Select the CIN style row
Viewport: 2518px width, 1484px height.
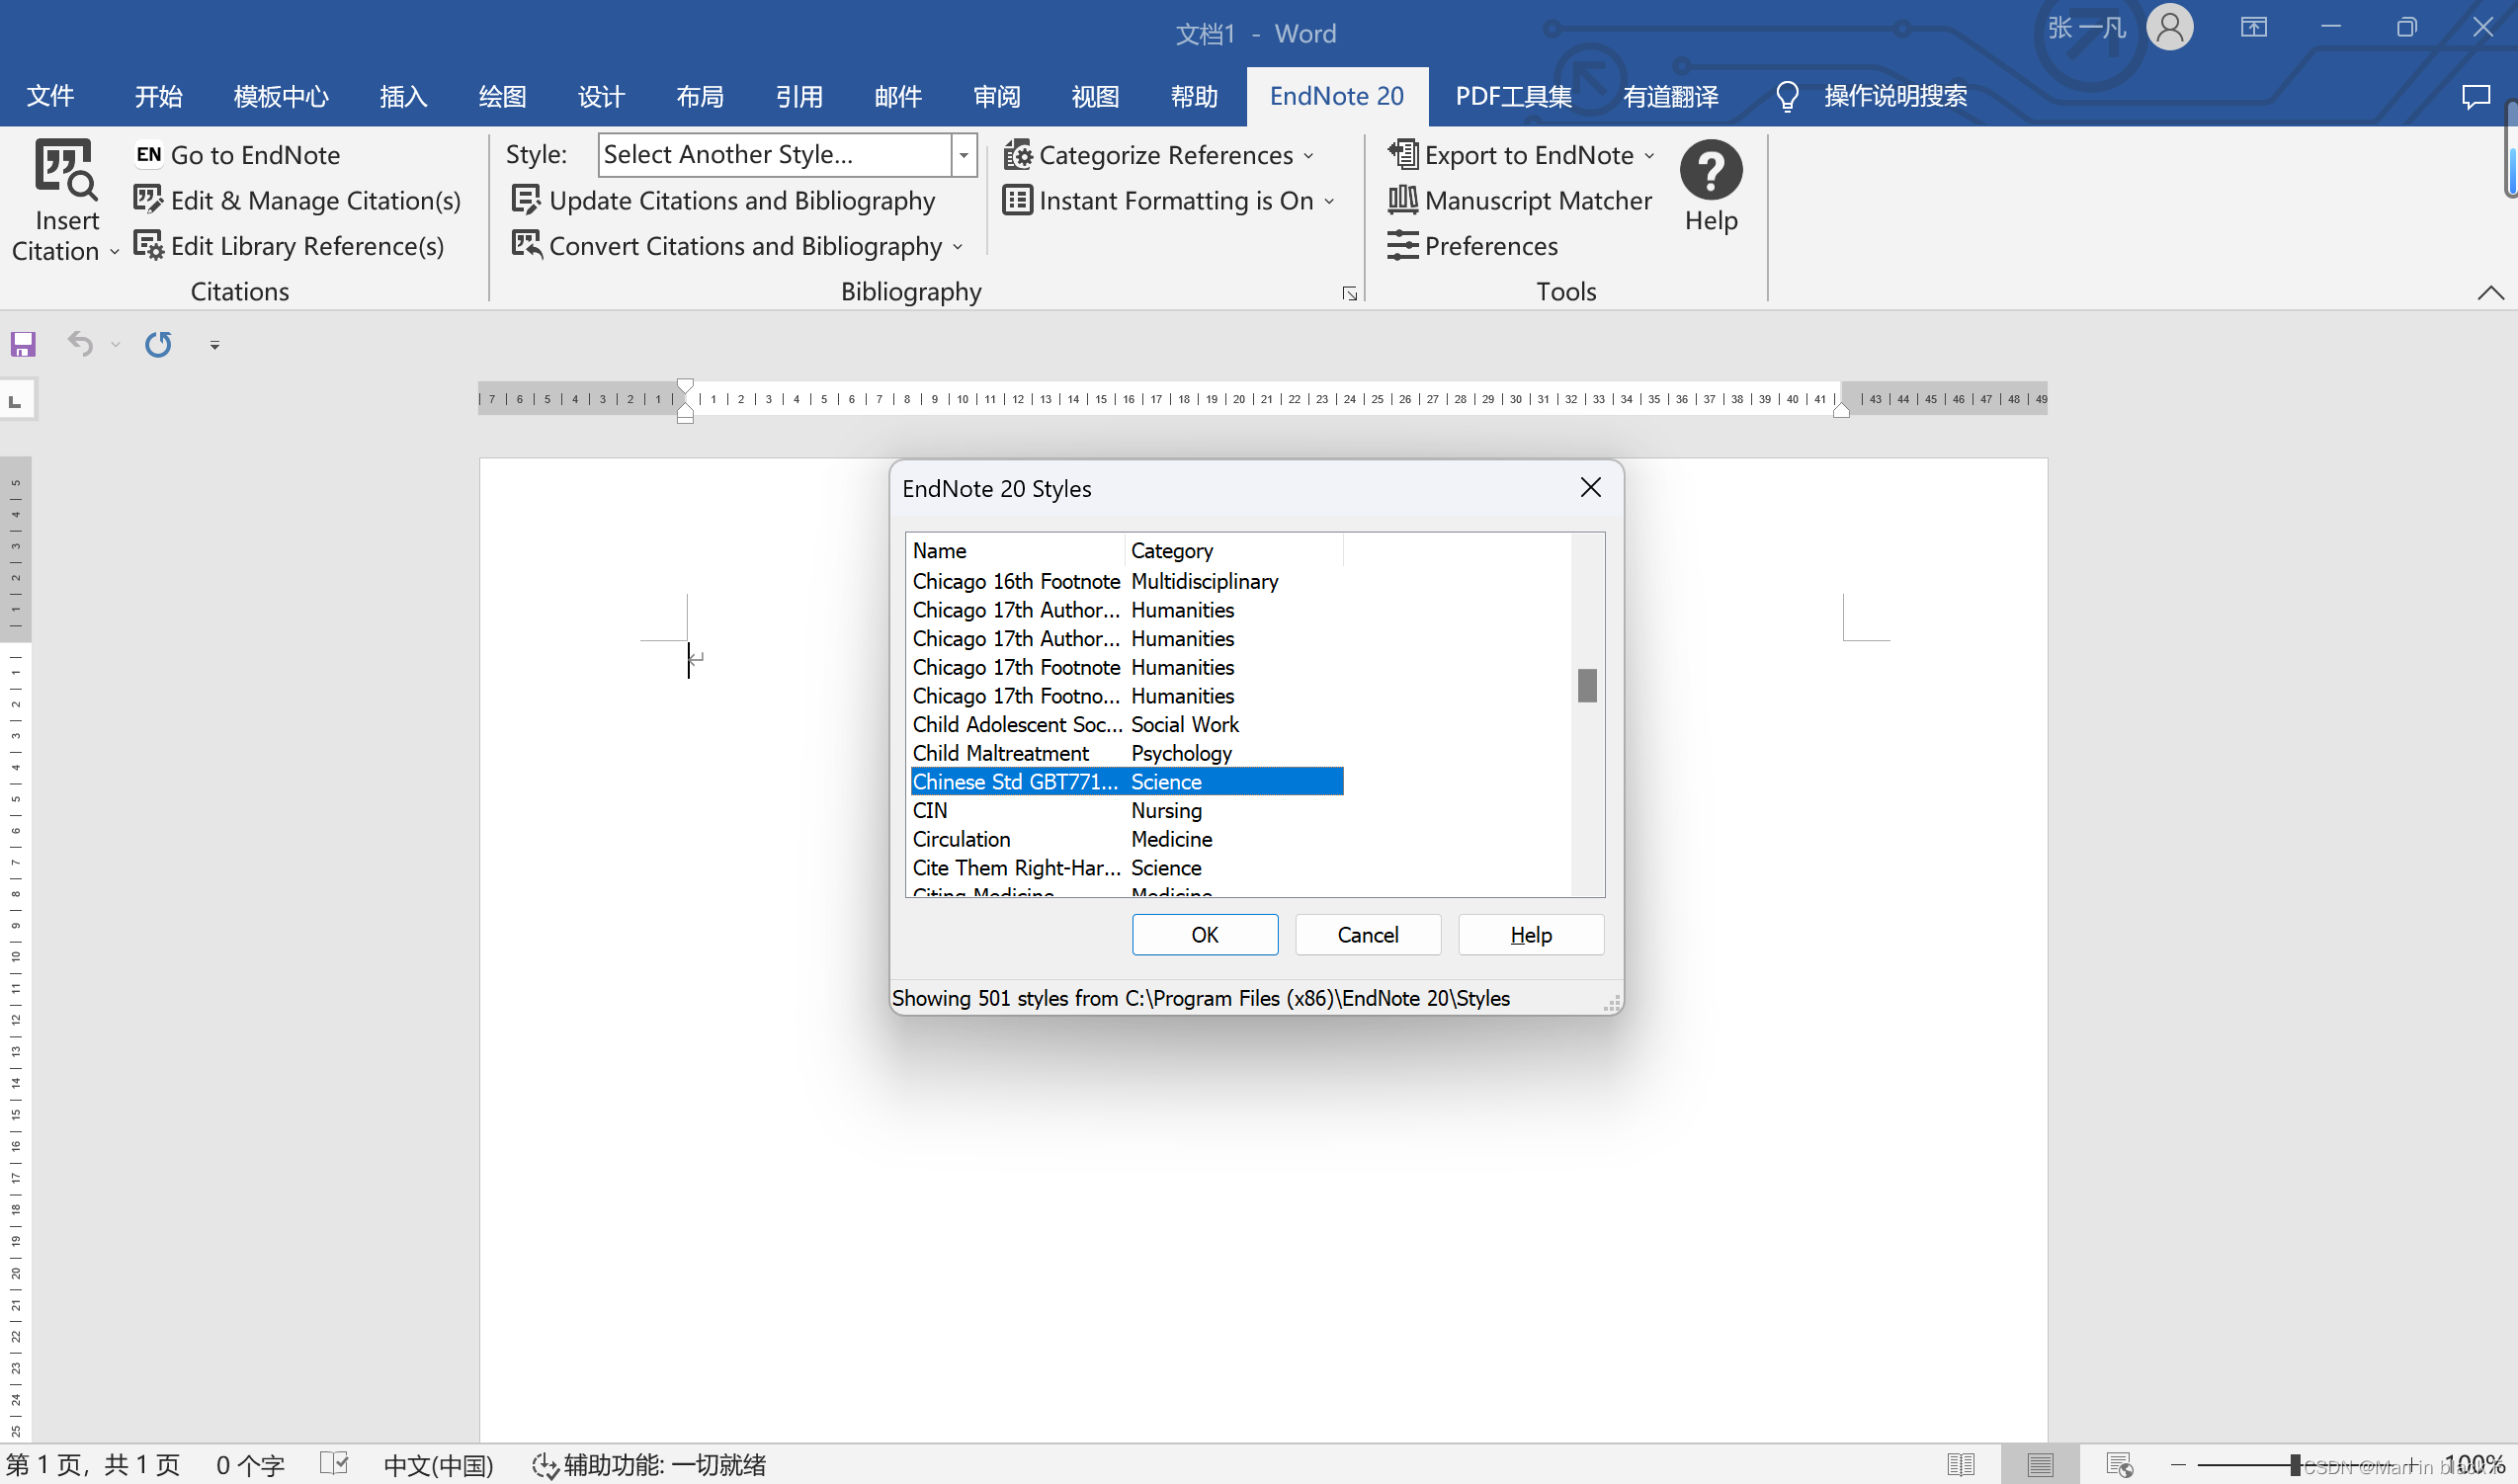click(x=1126, y=810)
